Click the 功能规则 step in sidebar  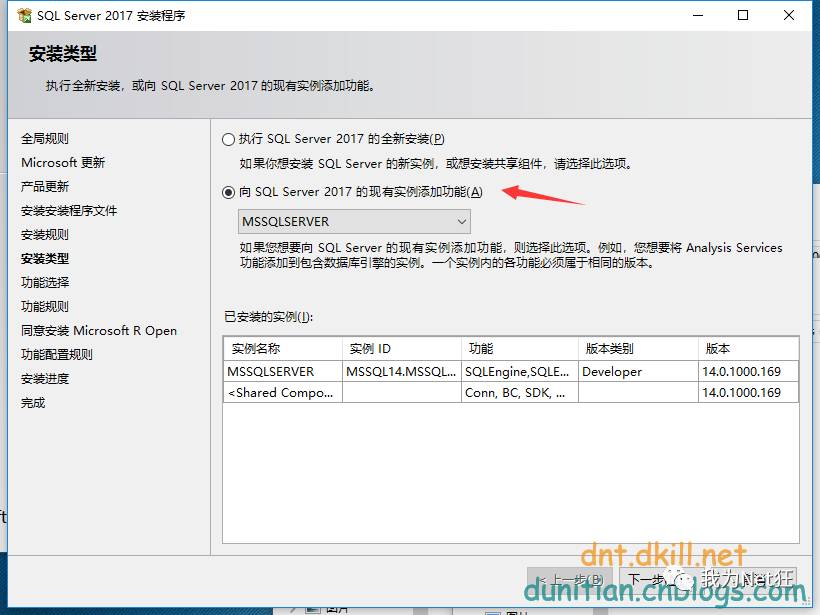44,307
